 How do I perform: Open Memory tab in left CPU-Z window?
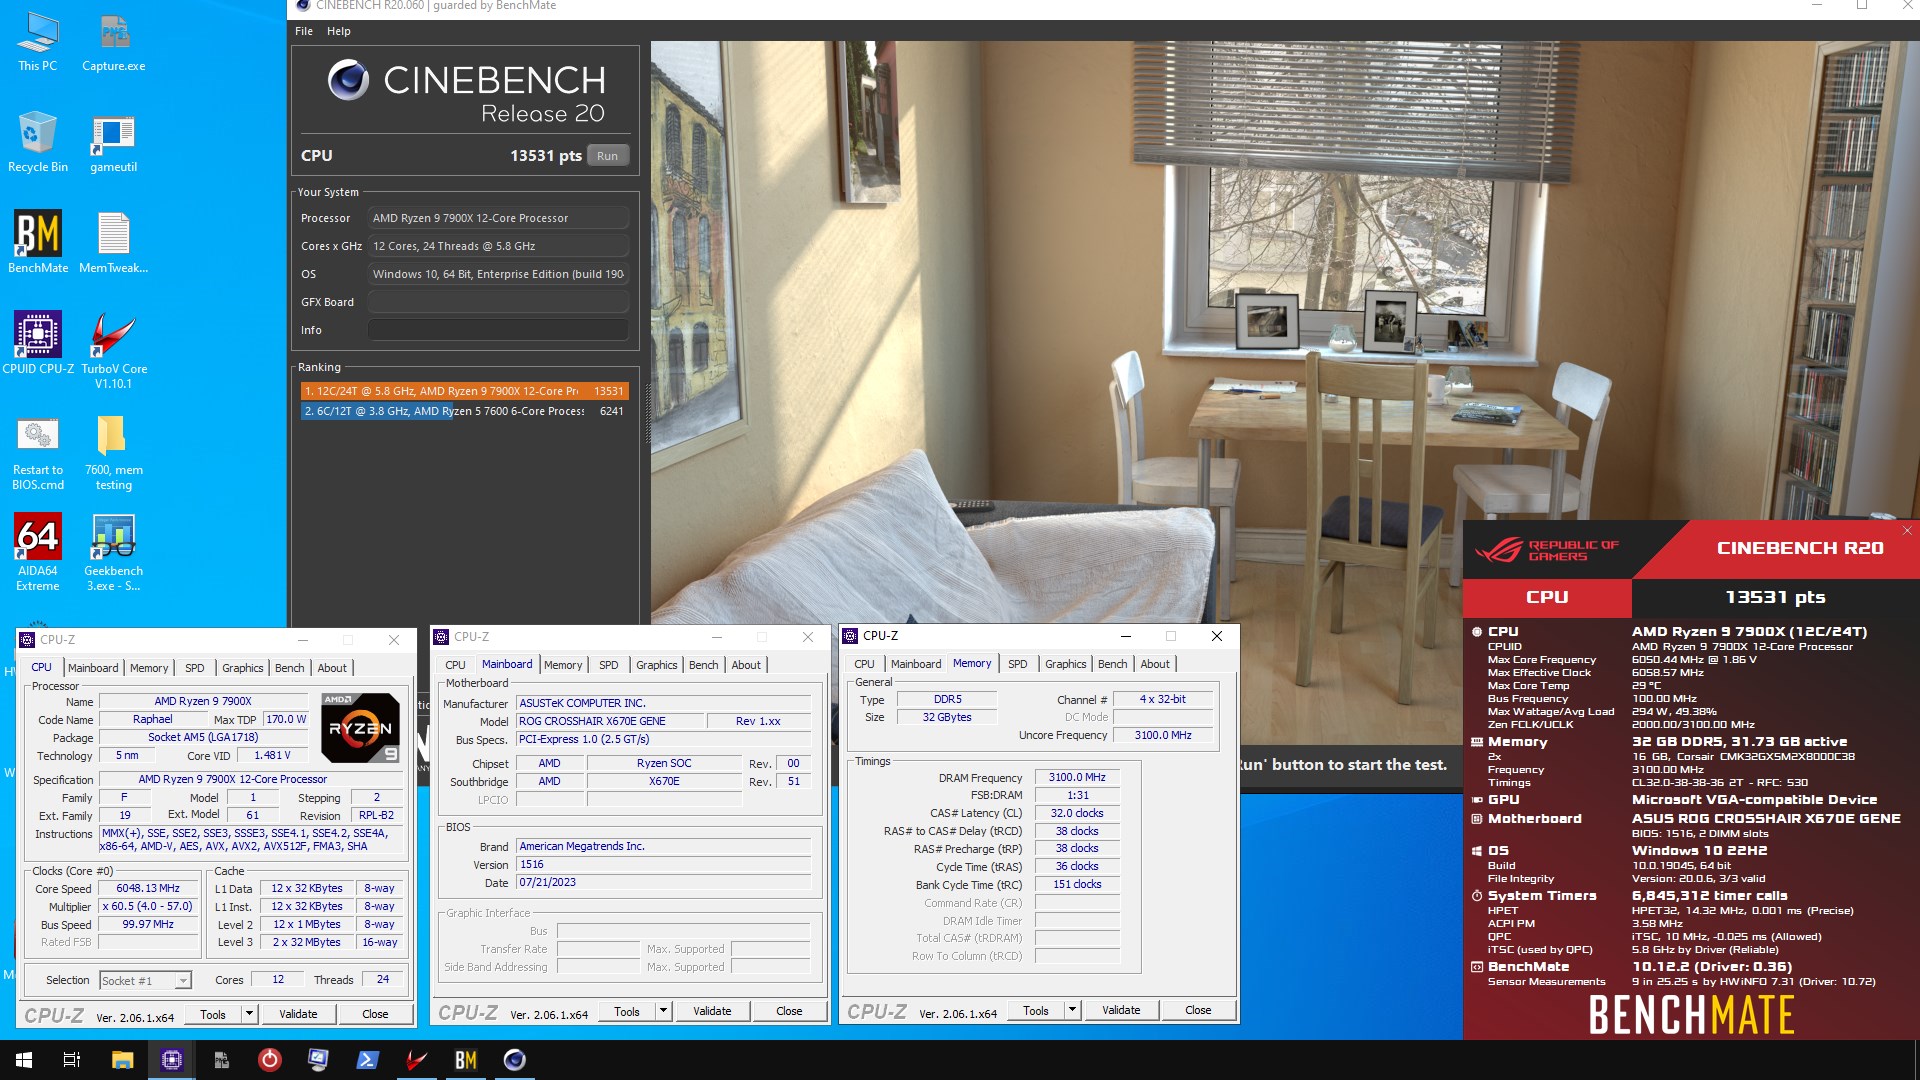(x=149, y=668)
